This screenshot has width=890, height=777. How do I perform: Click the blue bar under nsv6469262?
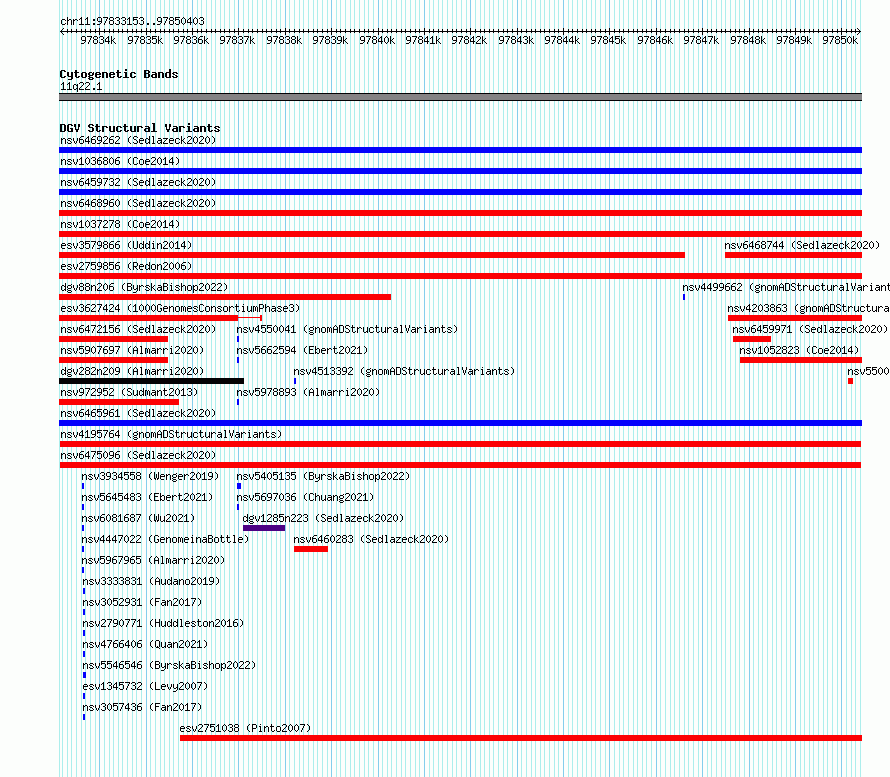[x=460, y=150]
